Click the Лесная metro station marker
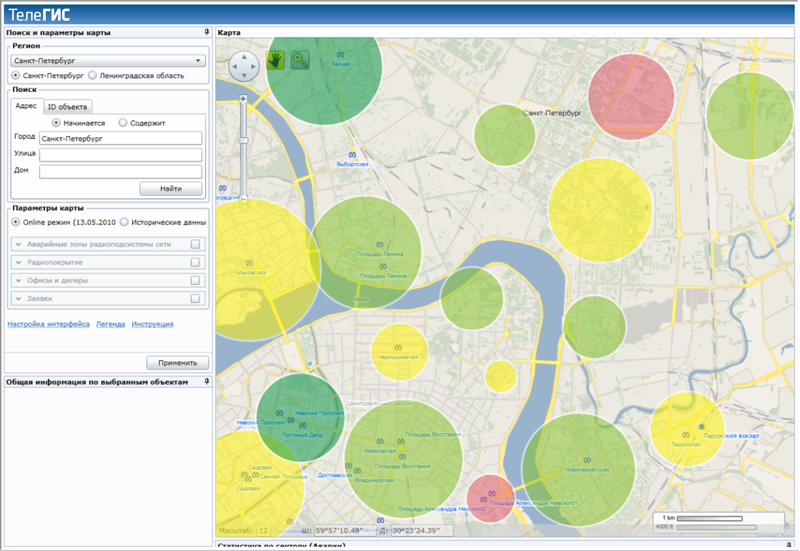The width and height of the screenshot is (800, 551). (x=340, y=55)
